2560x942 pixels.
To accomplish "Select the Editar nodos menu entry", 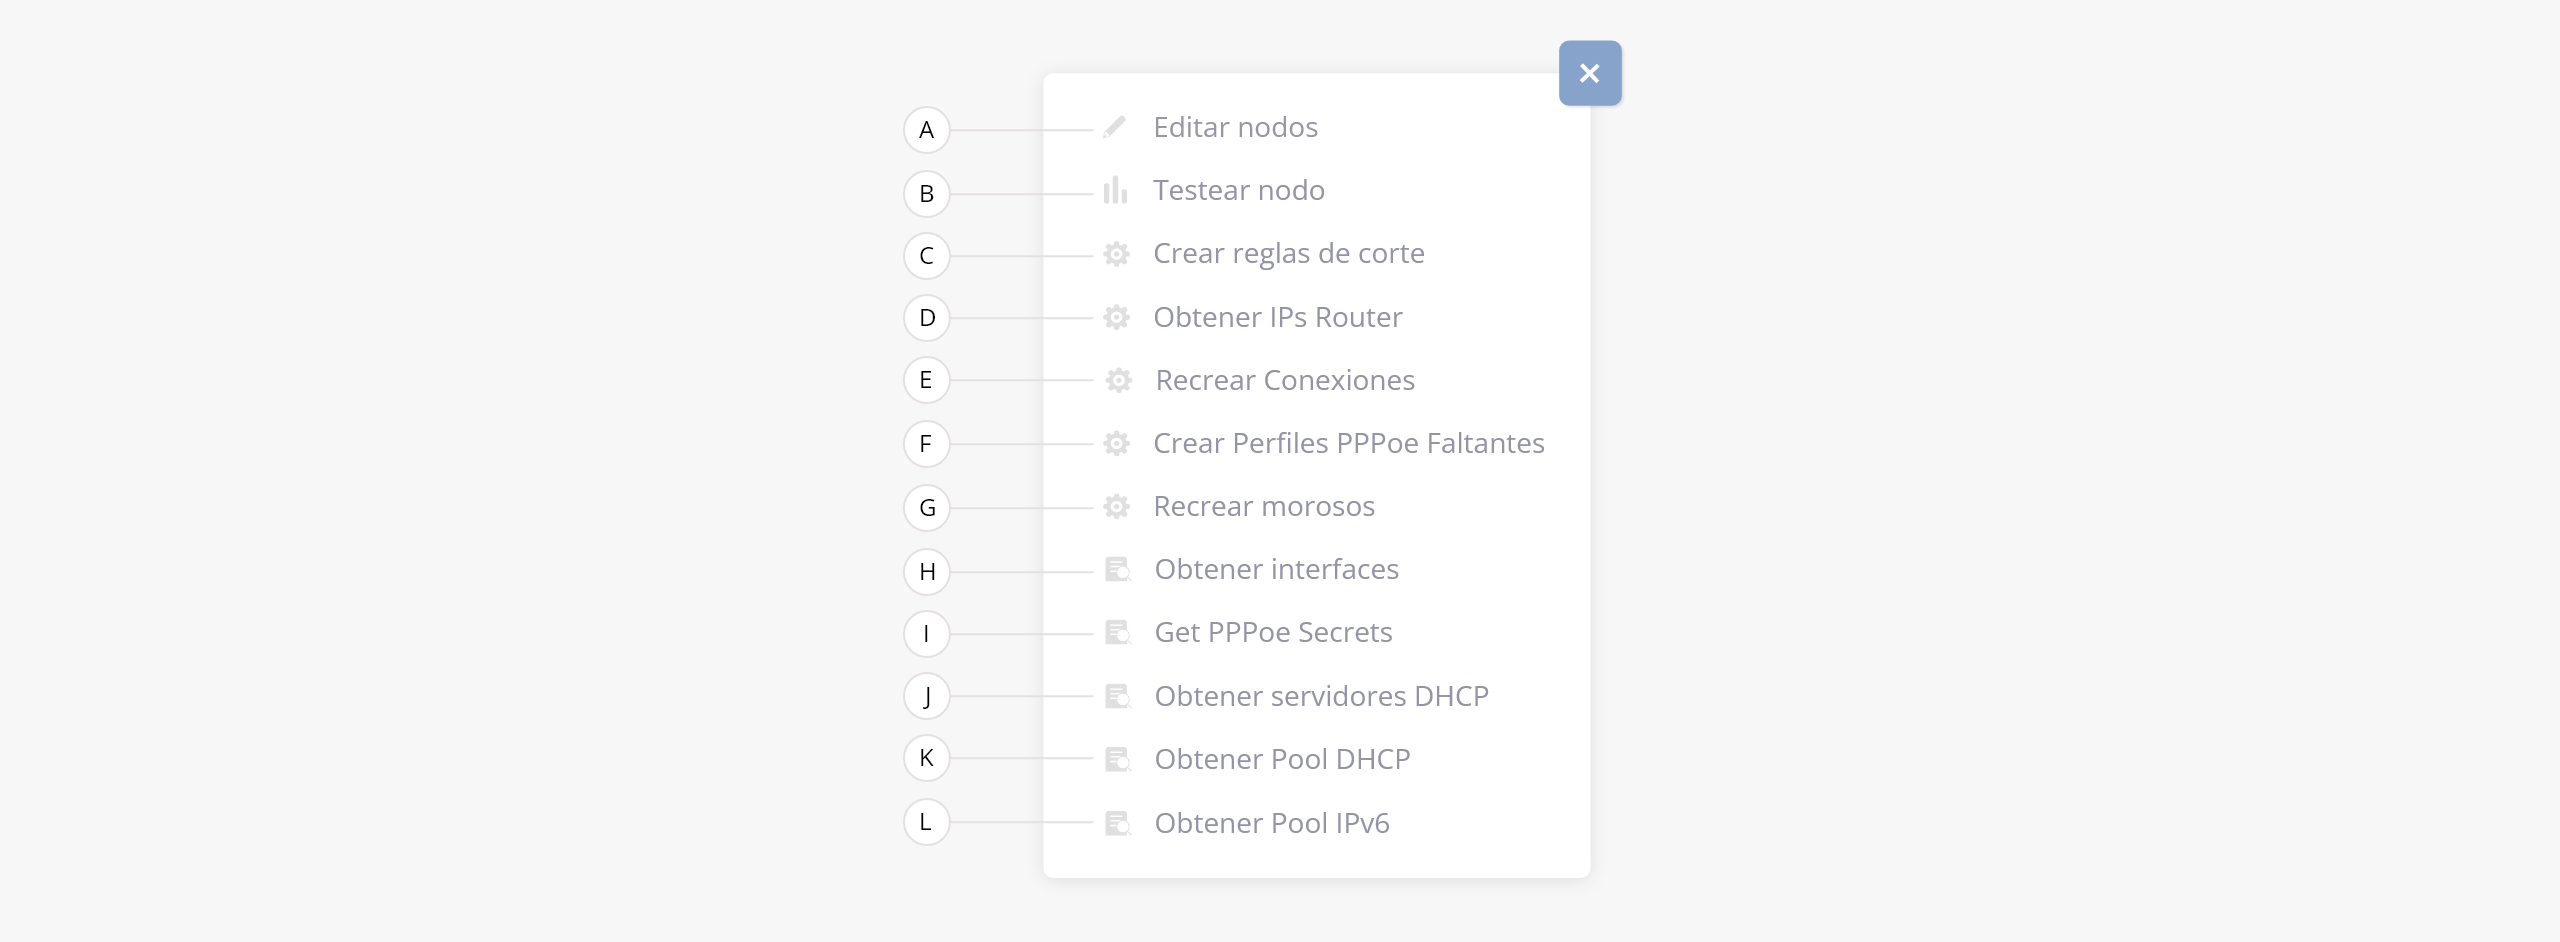I will (x=1235, y=128).
